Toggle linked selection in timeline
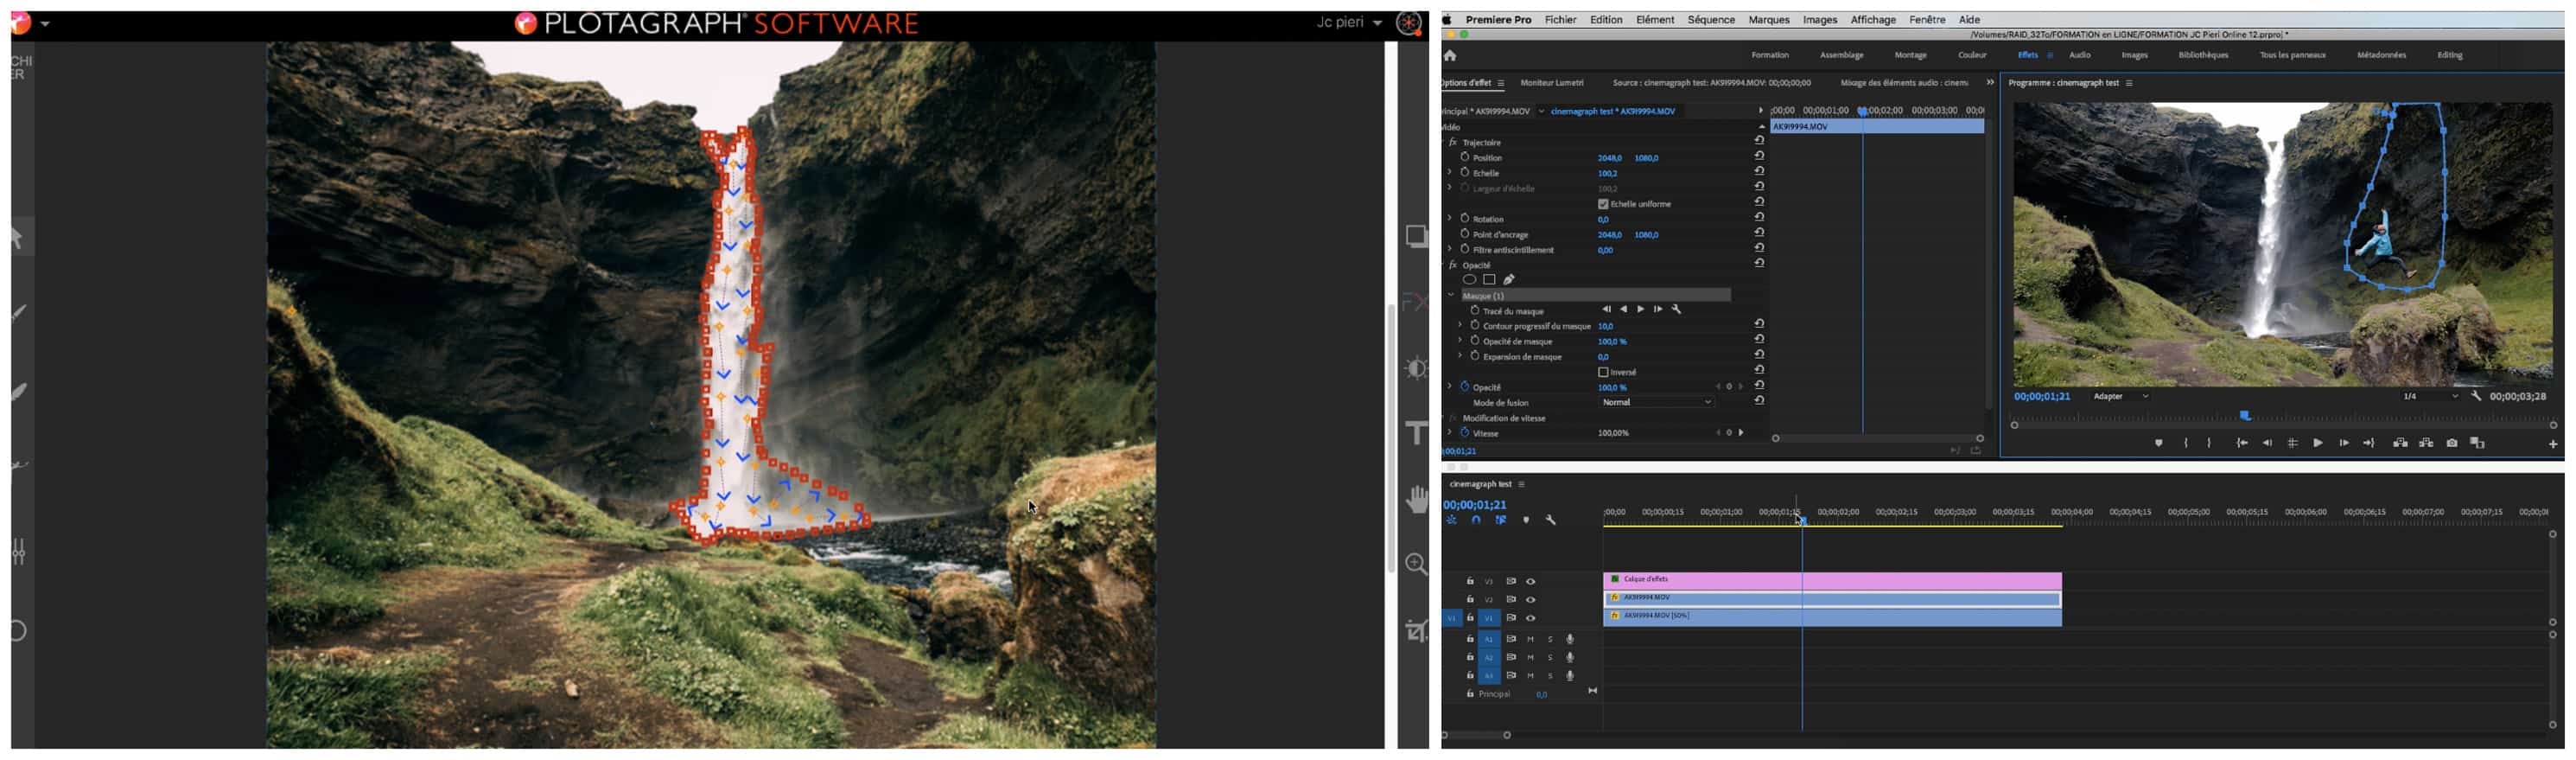The width and height of the screenshot is (2576, 760). pos(1500,520)
